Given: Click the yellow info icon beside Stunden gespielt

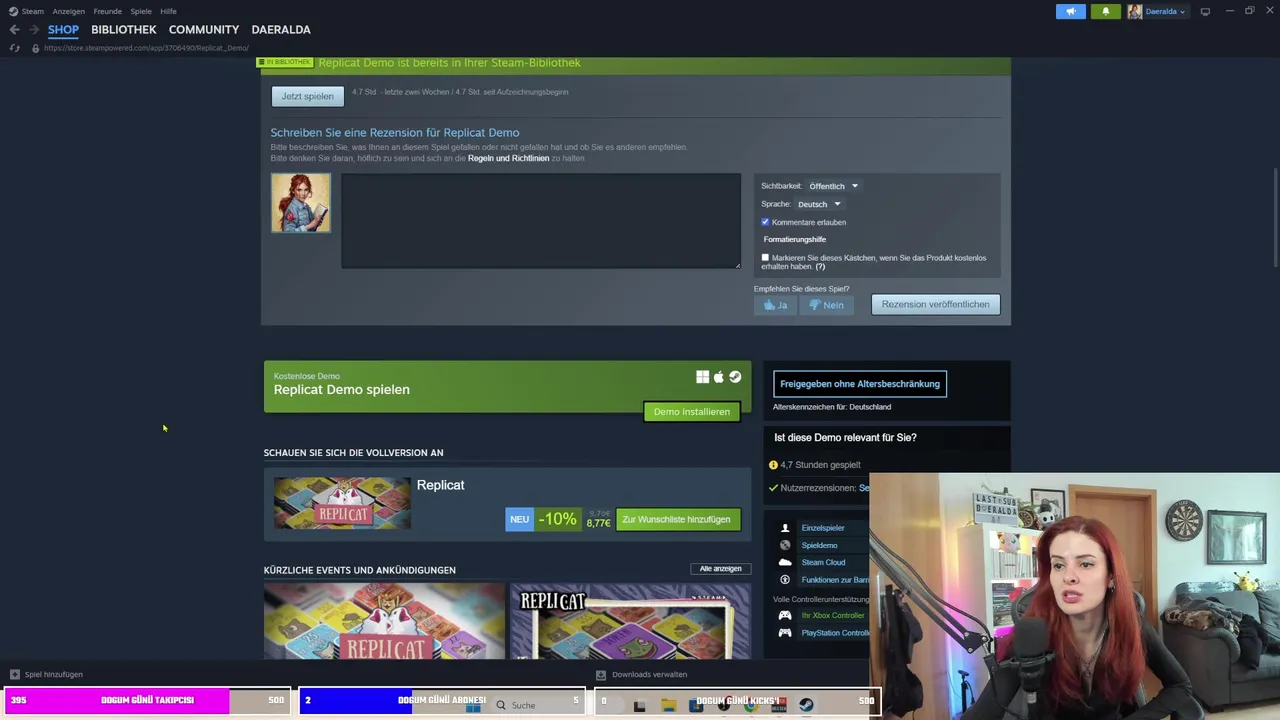Looking at the screenshot, I should coord(773,465).
